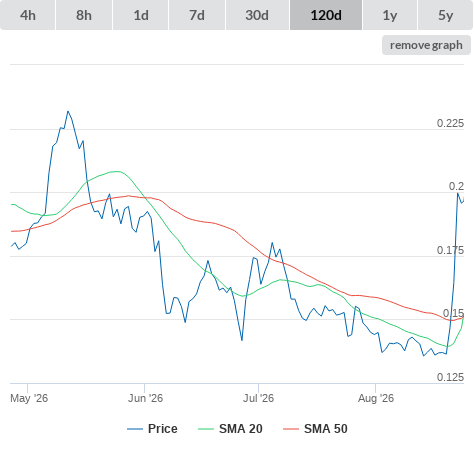The height and width of the screenshot is (455, 474).
Task: Choose the 30d range tab
Action: point(257,15)
